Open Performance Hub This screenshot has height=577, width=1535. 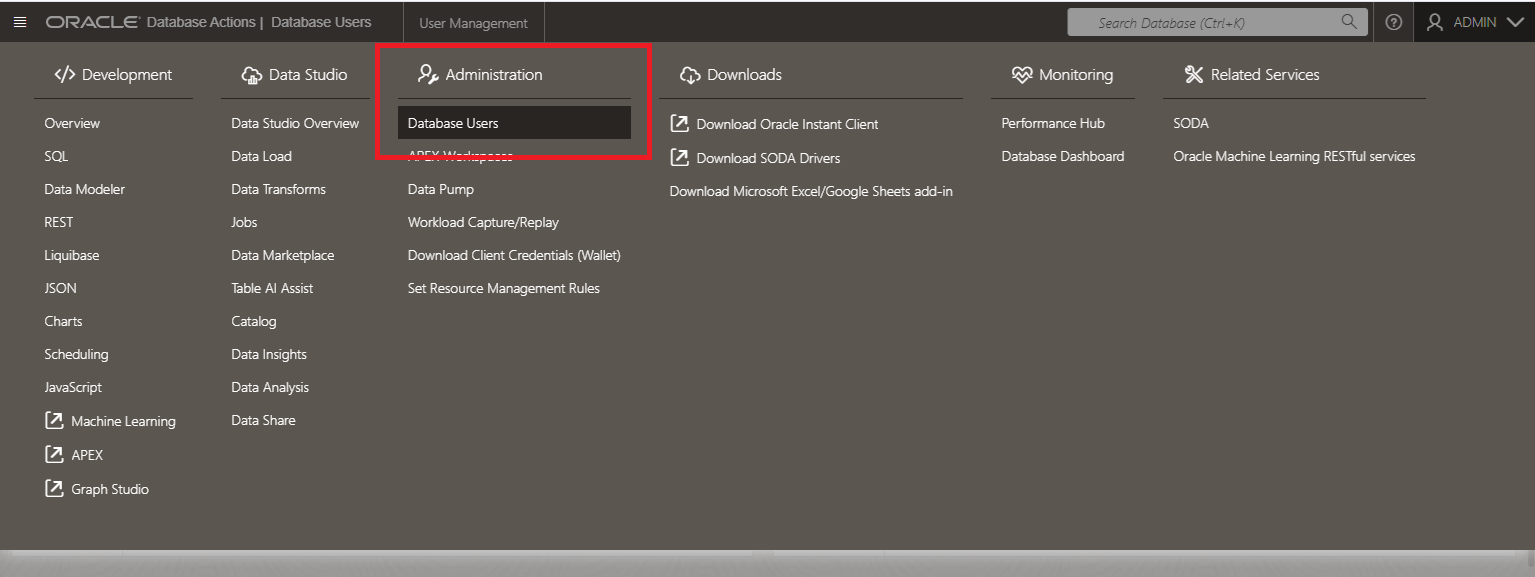pyautogui.click(x=1053, y=123)
